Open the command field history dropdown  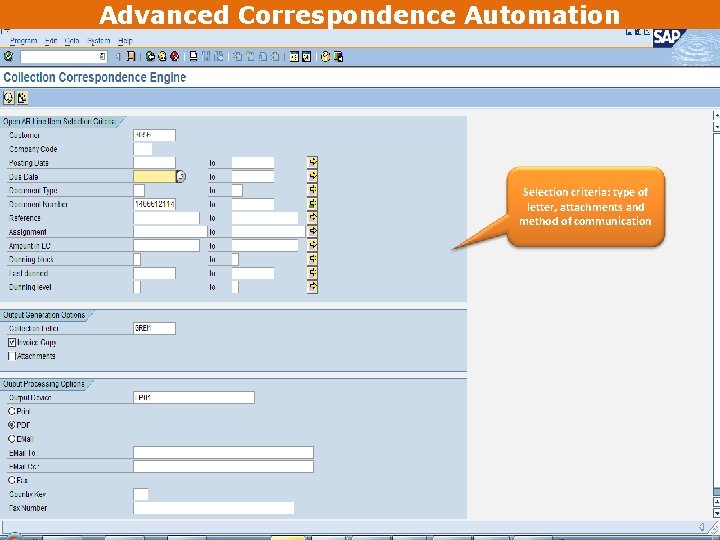102,56
